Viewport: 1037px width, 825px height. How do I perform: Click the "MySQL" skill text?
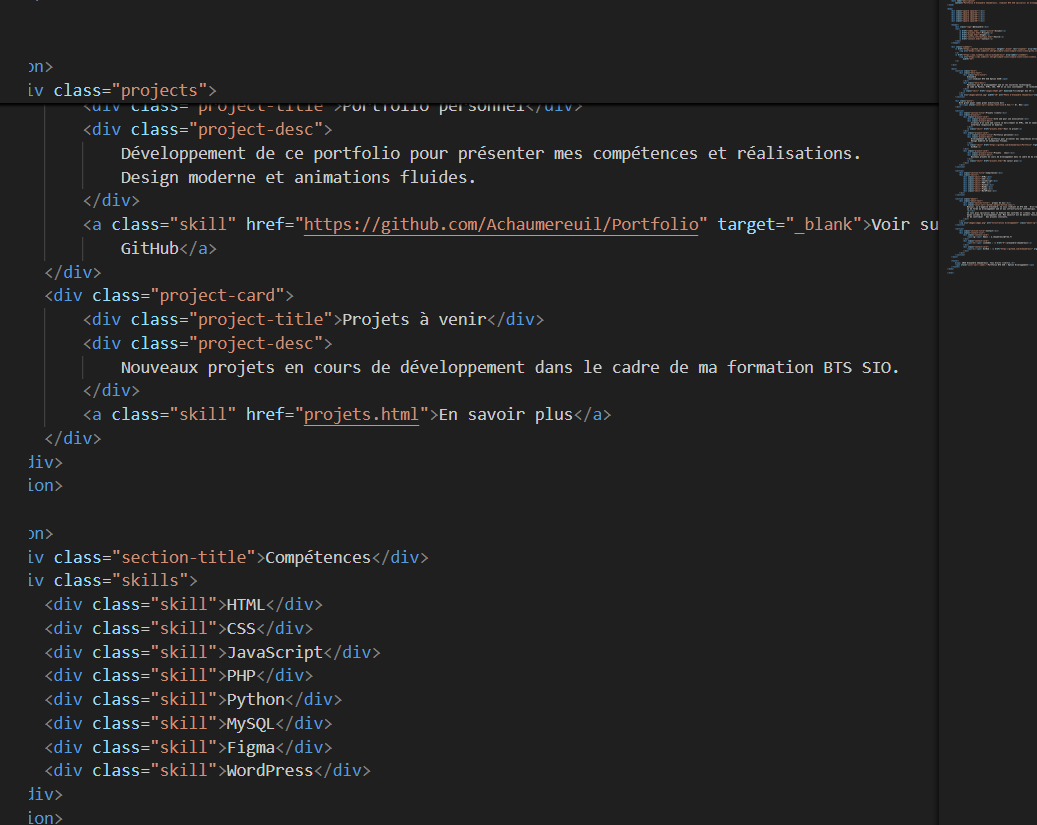(251, 723)
